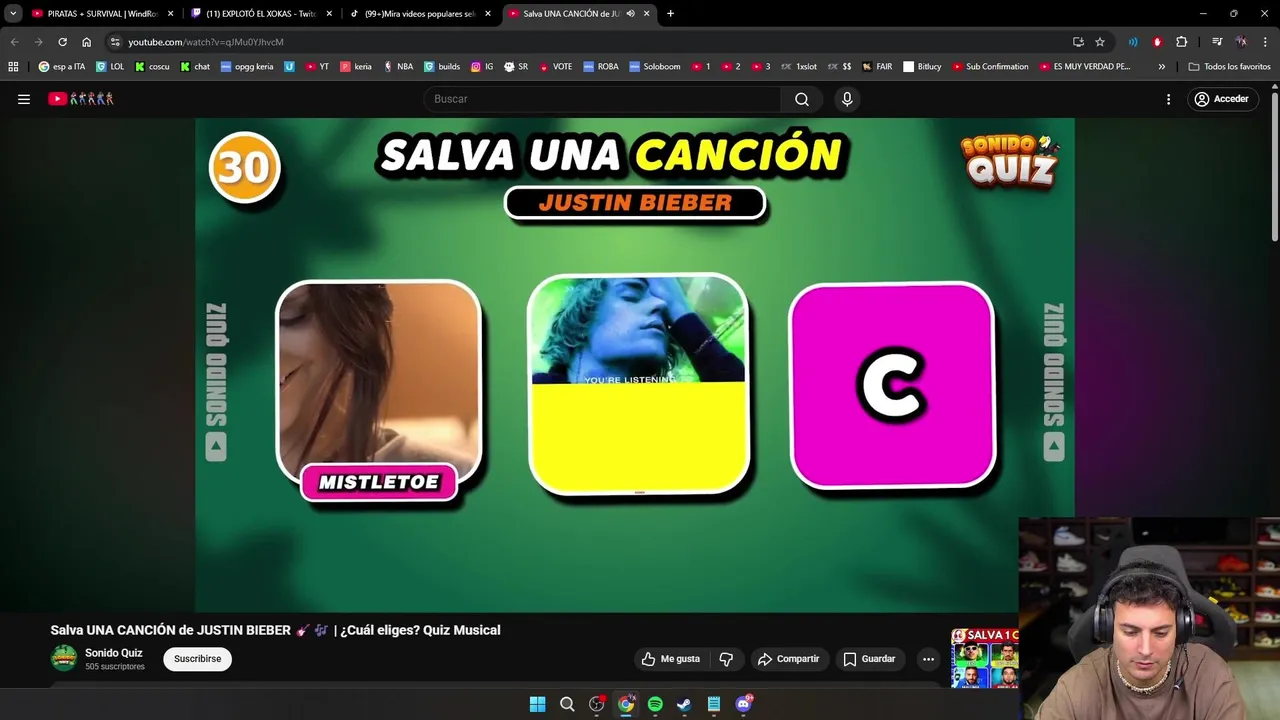
Task: Open the VOTE bookmark
Action: pos(555,67)
